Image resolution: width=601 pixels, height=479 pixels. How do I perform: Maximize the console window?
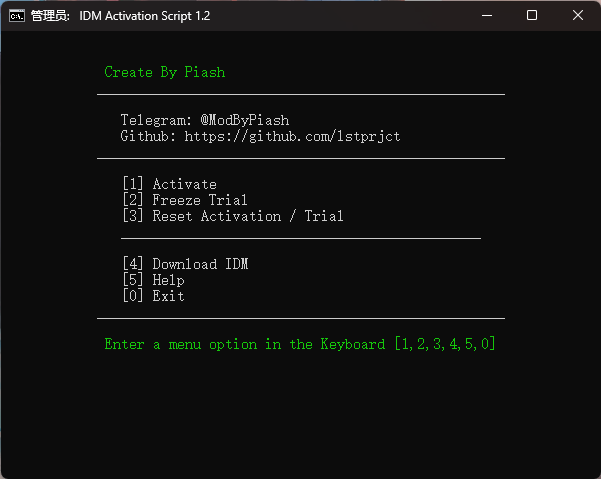(532, 16)
